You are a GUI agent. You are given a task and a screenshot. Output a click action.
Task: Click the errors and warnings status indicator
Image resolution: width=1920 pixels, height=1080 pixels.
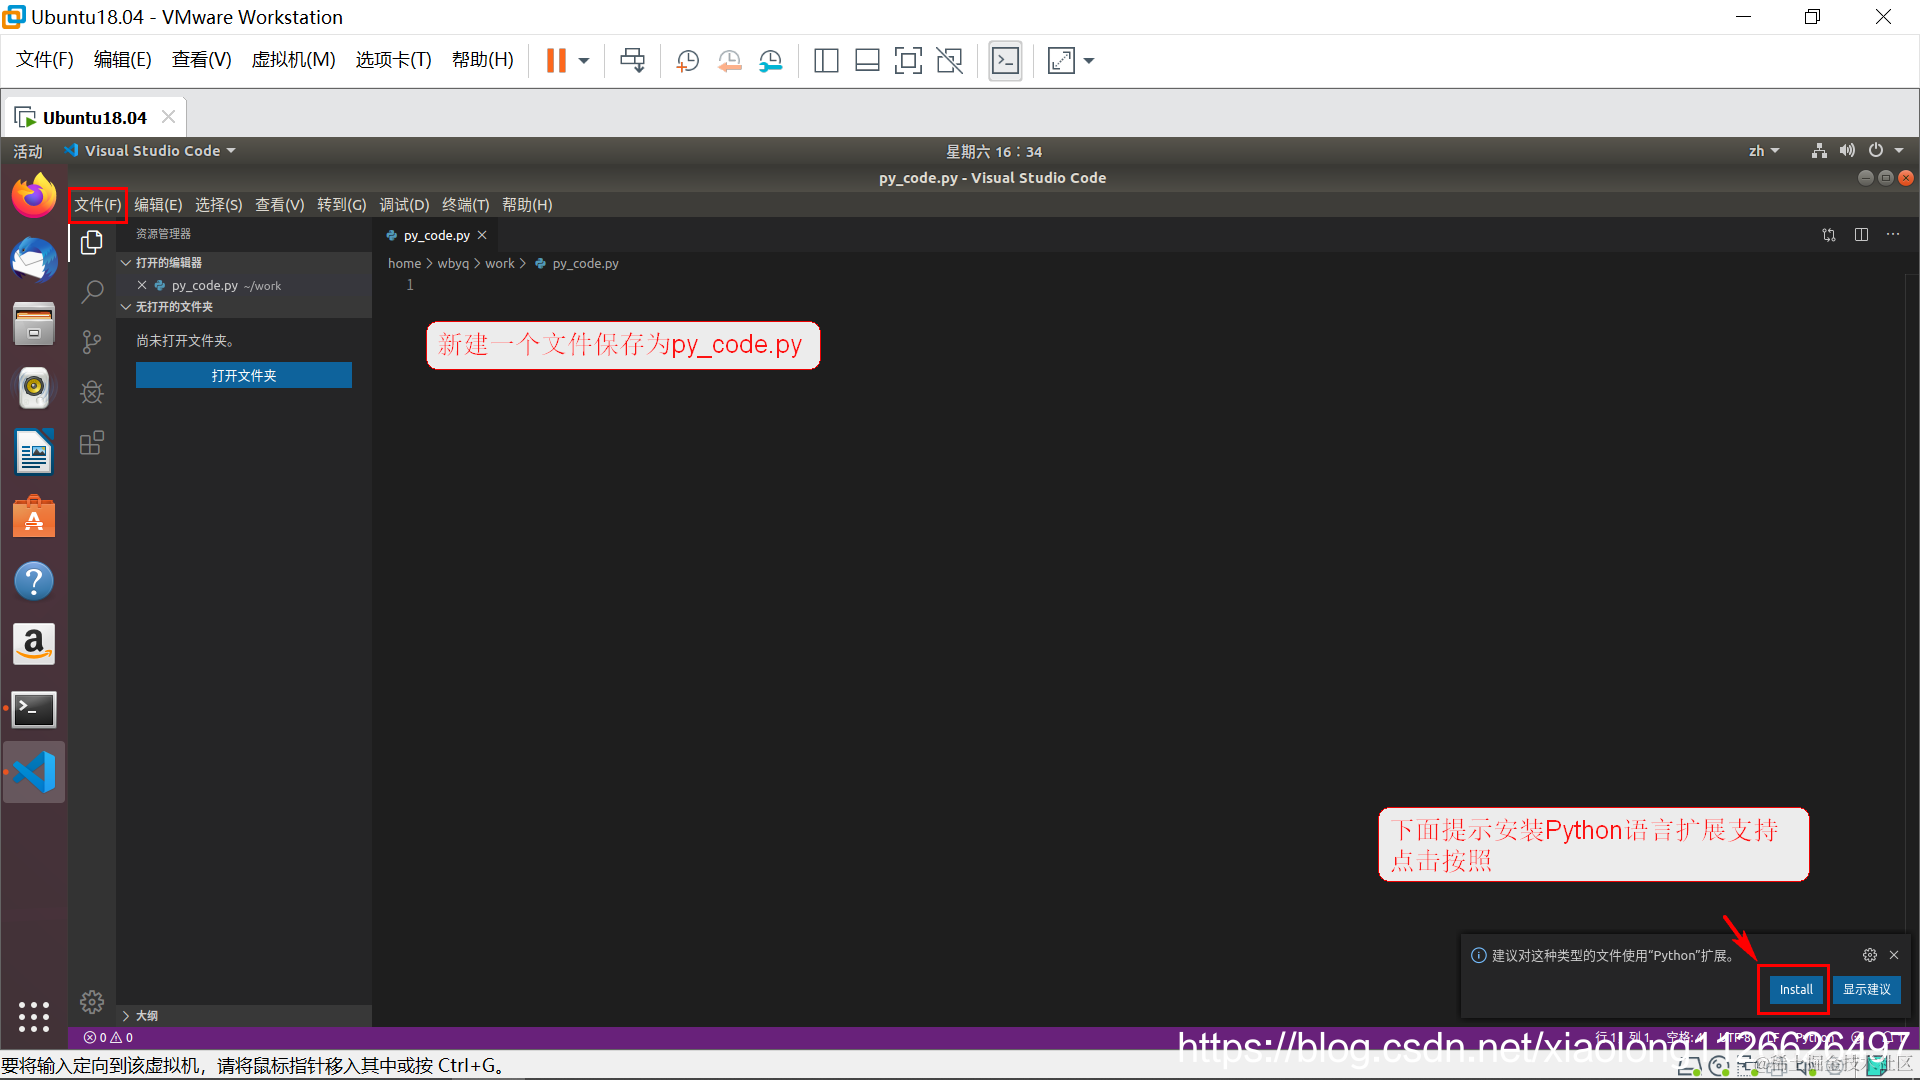(x=108, y=1038)
